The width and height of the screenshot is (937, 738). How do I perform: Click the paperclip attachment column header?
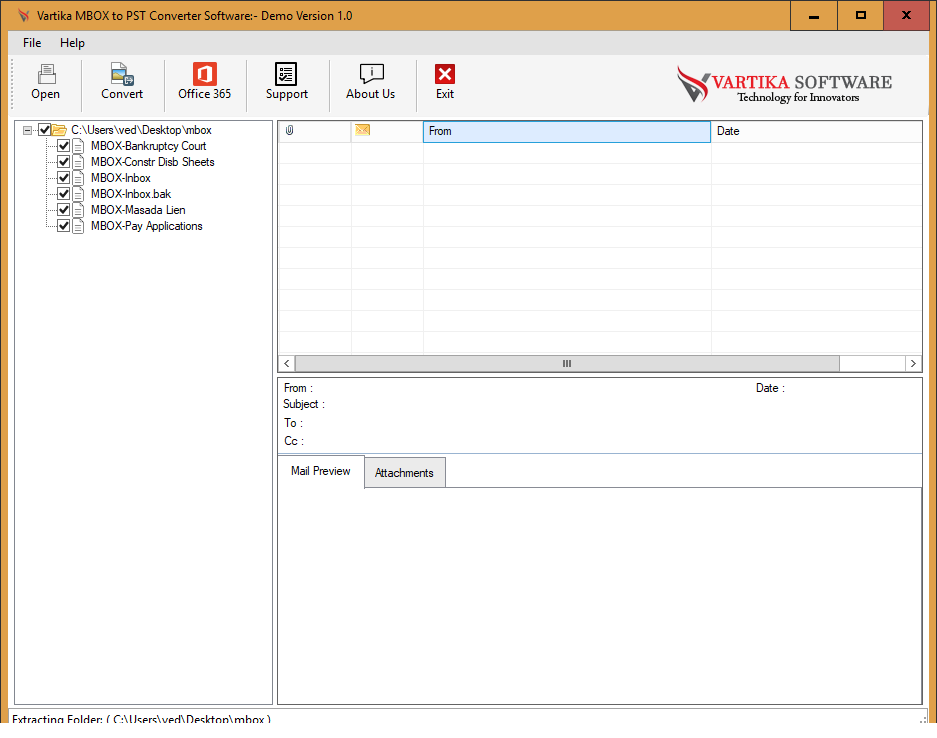(290, 130)
